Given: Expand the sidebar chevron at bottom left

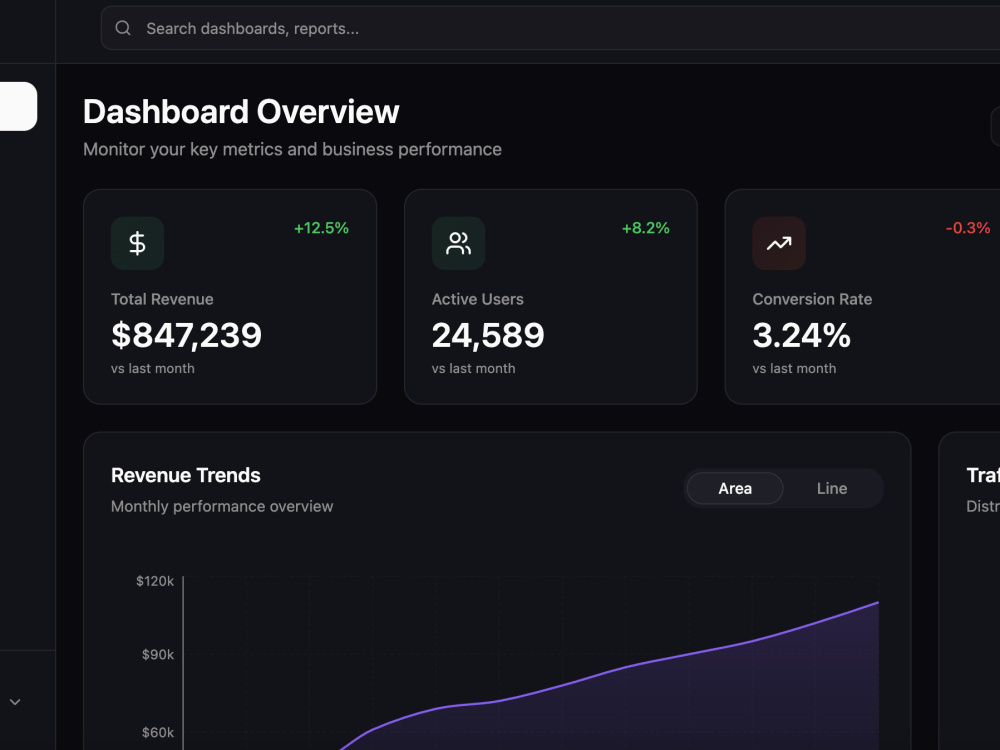Looking at the screenshot, I should [x=15, y=702].
